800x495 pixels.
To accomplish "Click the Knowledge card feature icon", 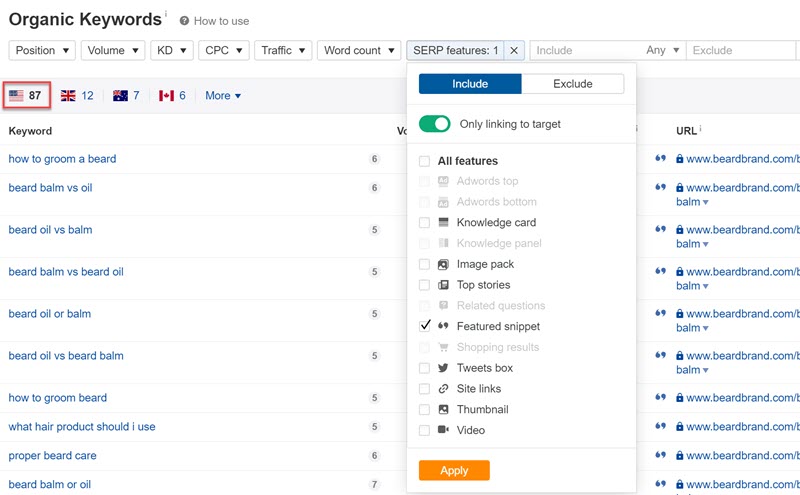I will click(x=443, y=222).
